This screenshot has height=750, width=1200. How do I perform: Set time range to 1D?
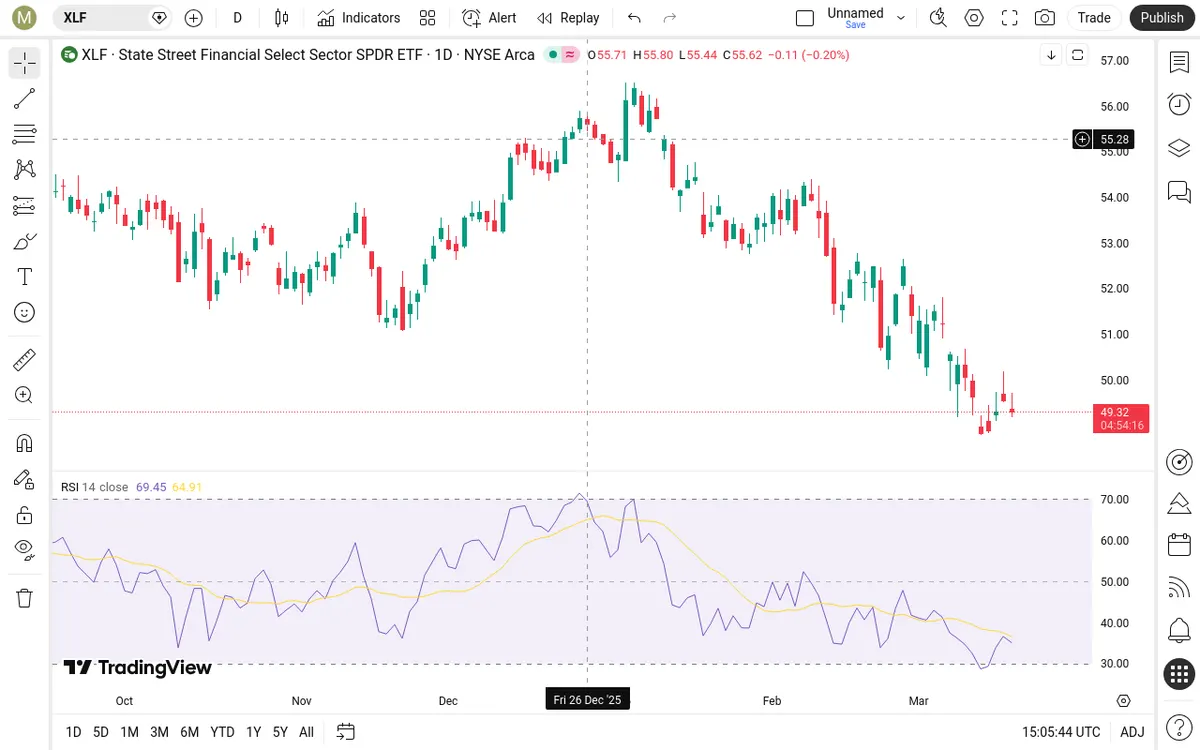click(x=73, y=732)
